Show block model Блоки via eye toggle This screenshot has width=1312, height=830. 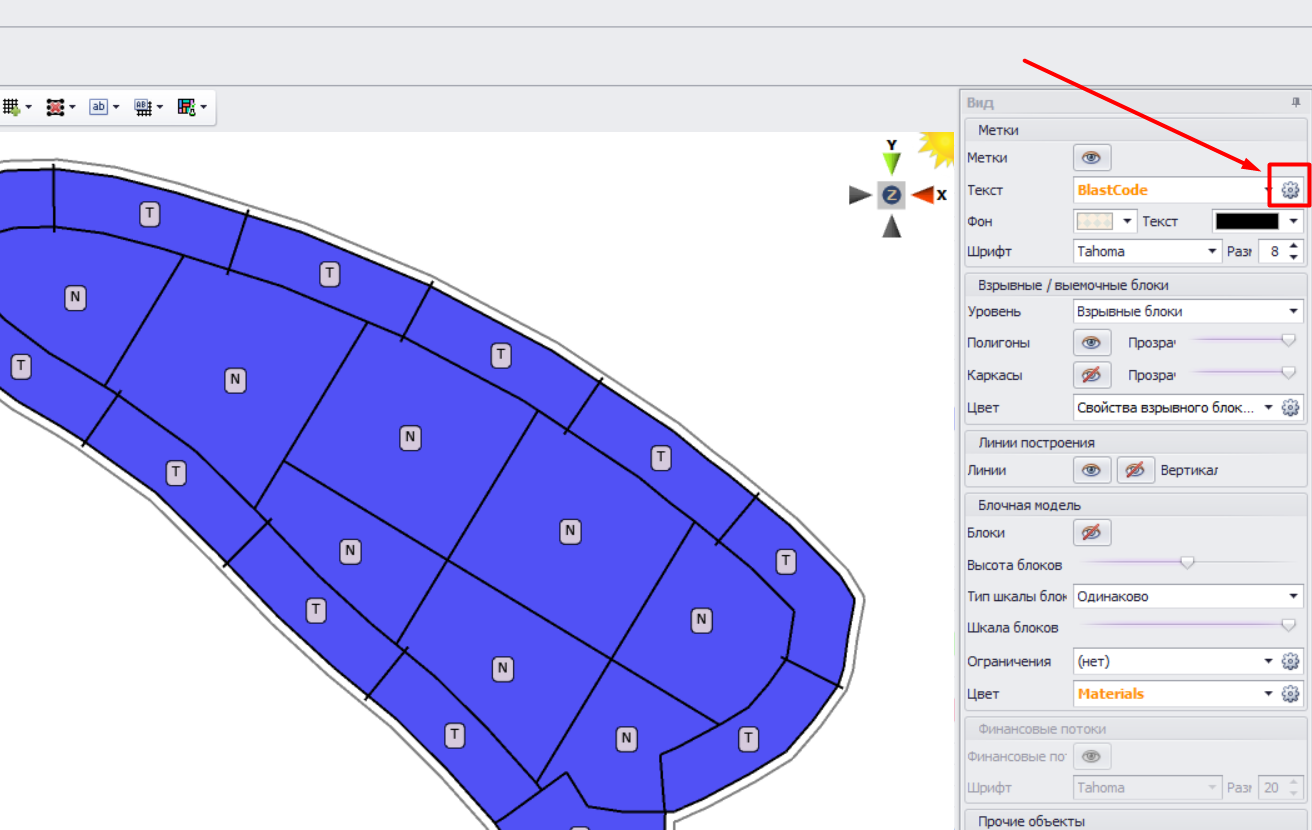point(1091,533)
